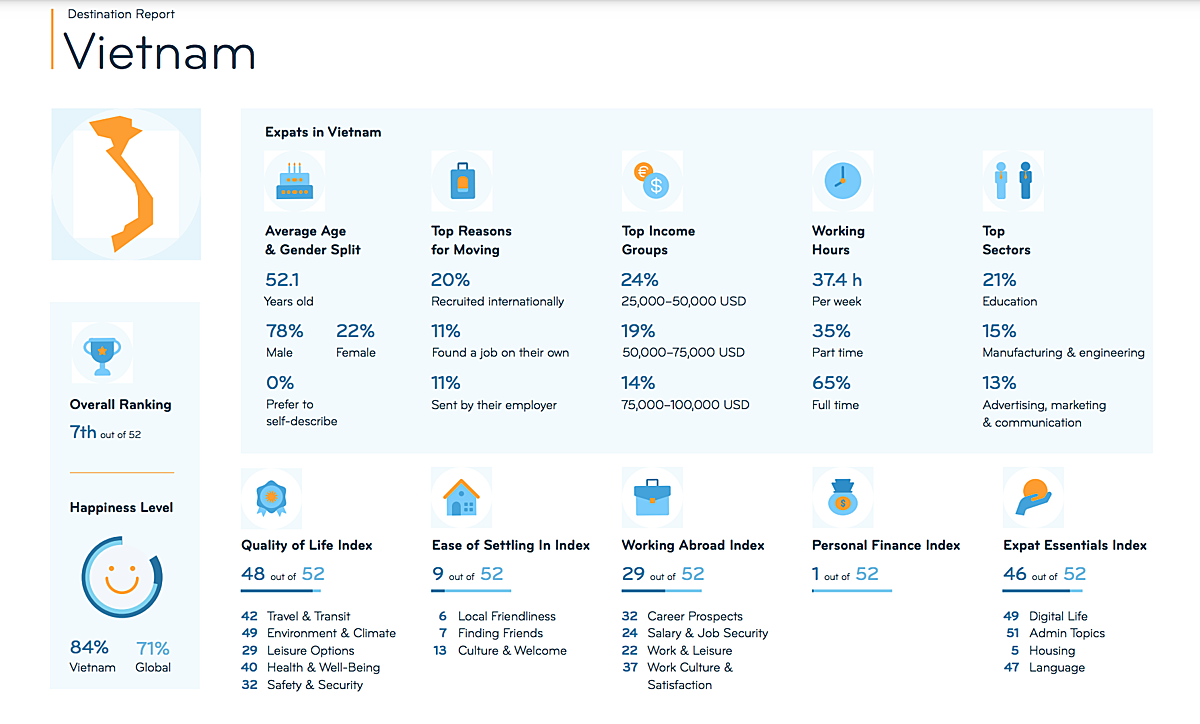Click the Local Friendliness ranking row
The image size is (1200, 724).
pos(497,616)
